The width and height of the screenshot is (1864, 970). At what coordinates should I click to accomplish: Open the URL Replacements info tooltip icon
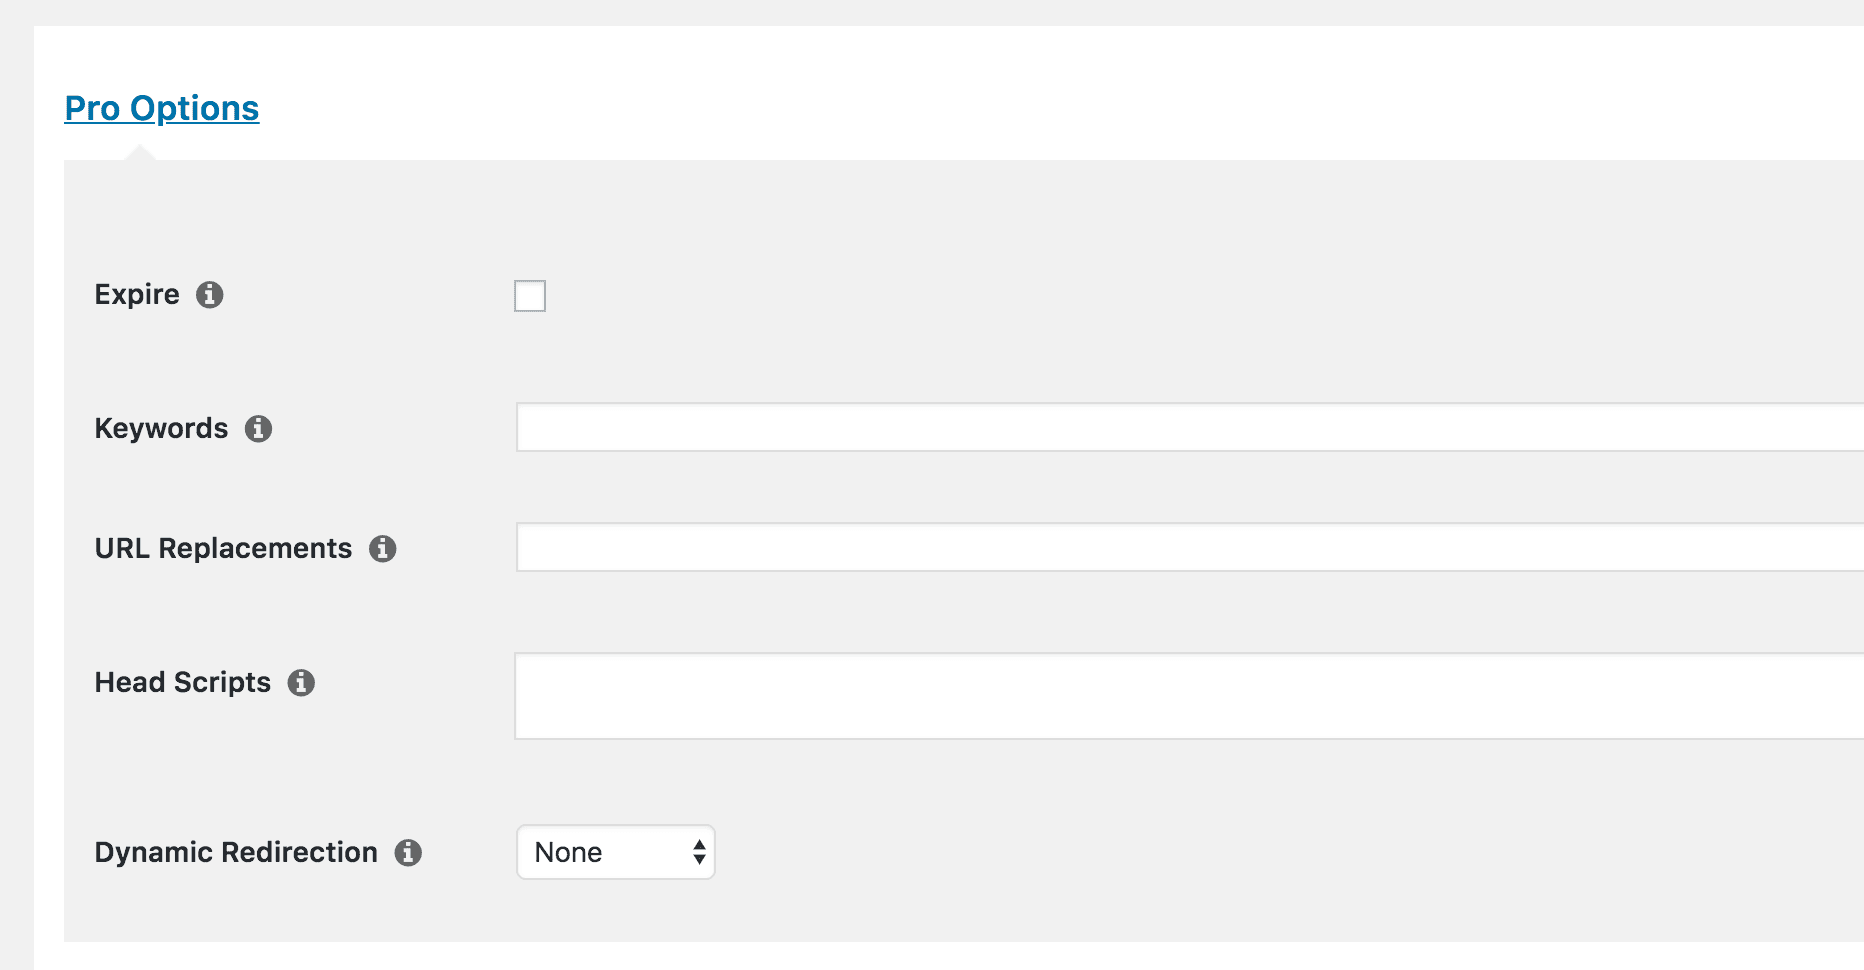tap(382, 549)
